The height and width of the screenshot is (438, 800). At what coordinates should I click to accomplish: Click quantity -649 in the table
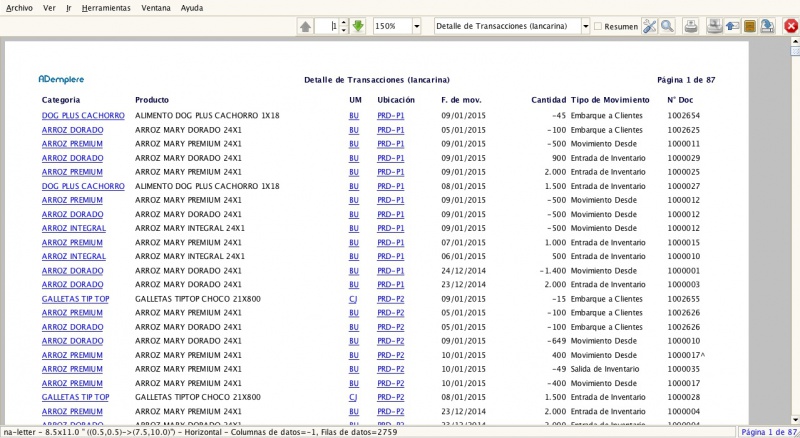(557, 341)
